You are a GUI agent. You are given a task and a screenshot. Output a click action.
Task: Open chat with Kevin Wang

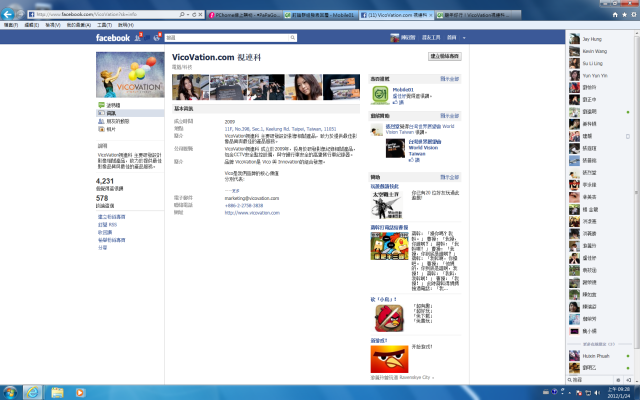pos(598,51)
